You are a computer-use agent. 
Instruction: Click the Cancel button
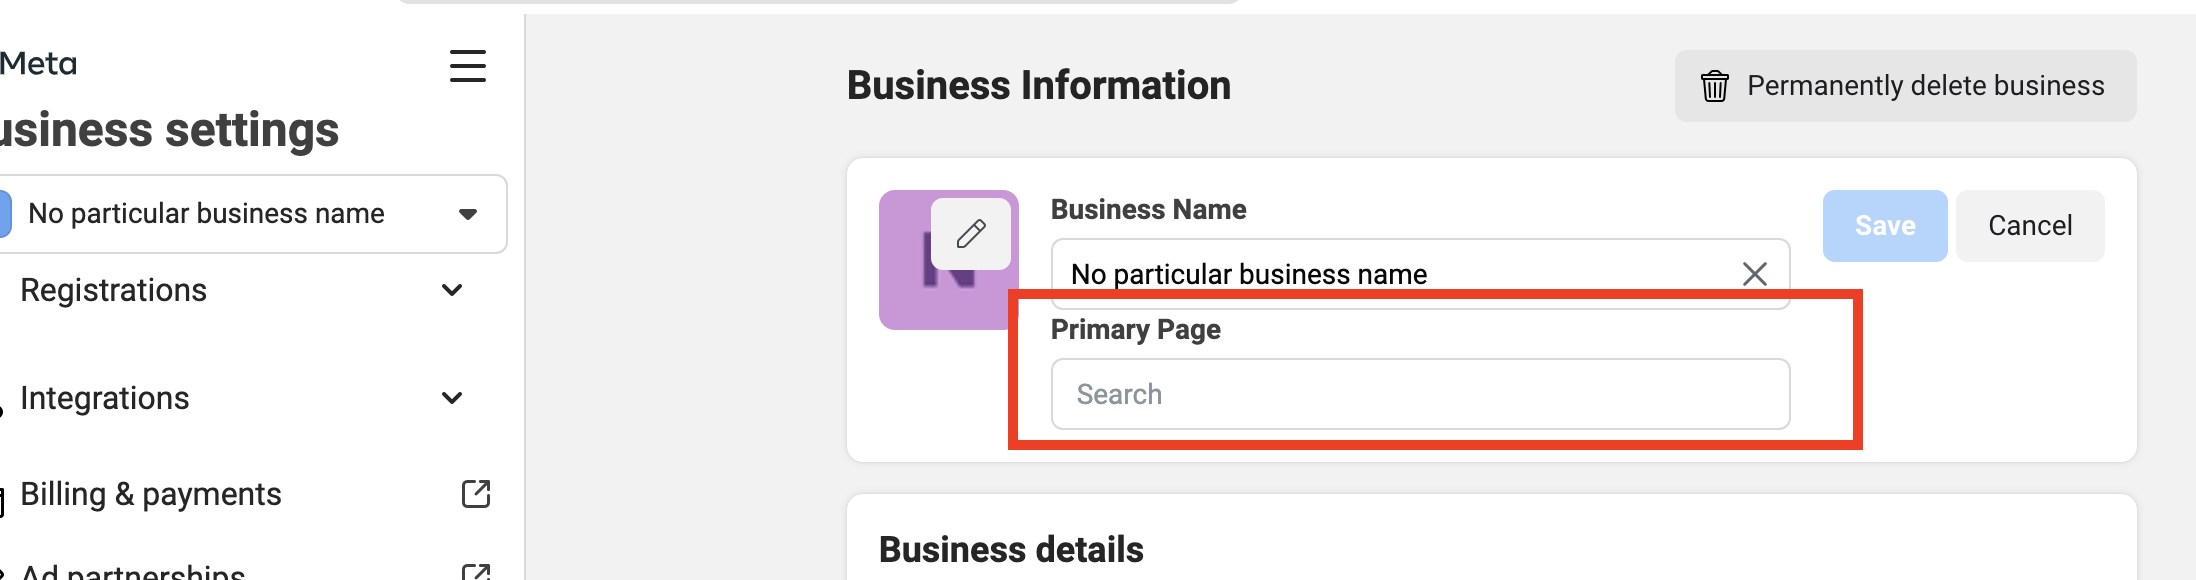[2029, 226]
